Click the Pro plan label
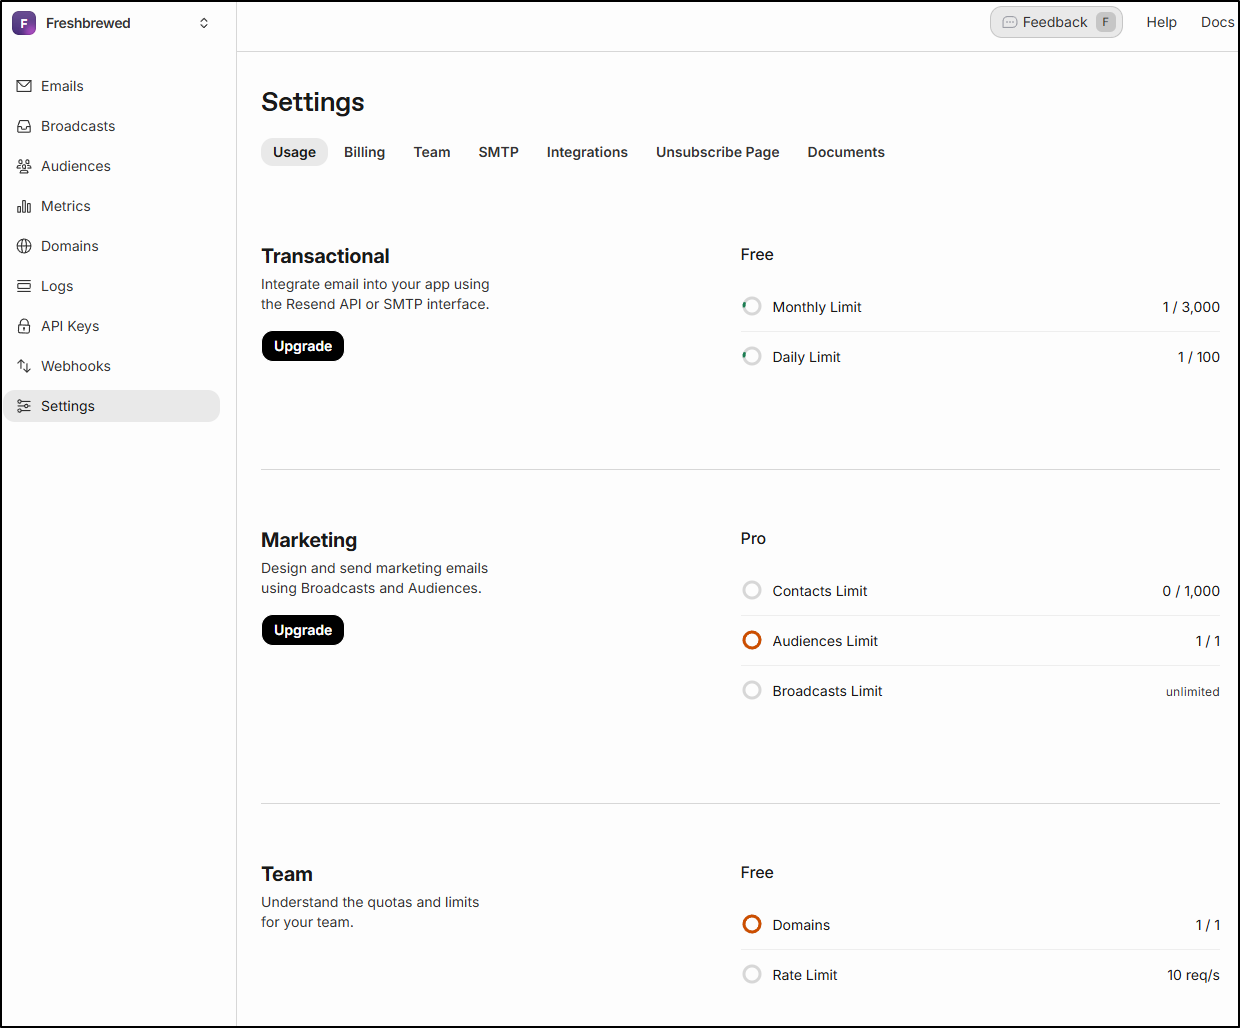 [753, 538]
